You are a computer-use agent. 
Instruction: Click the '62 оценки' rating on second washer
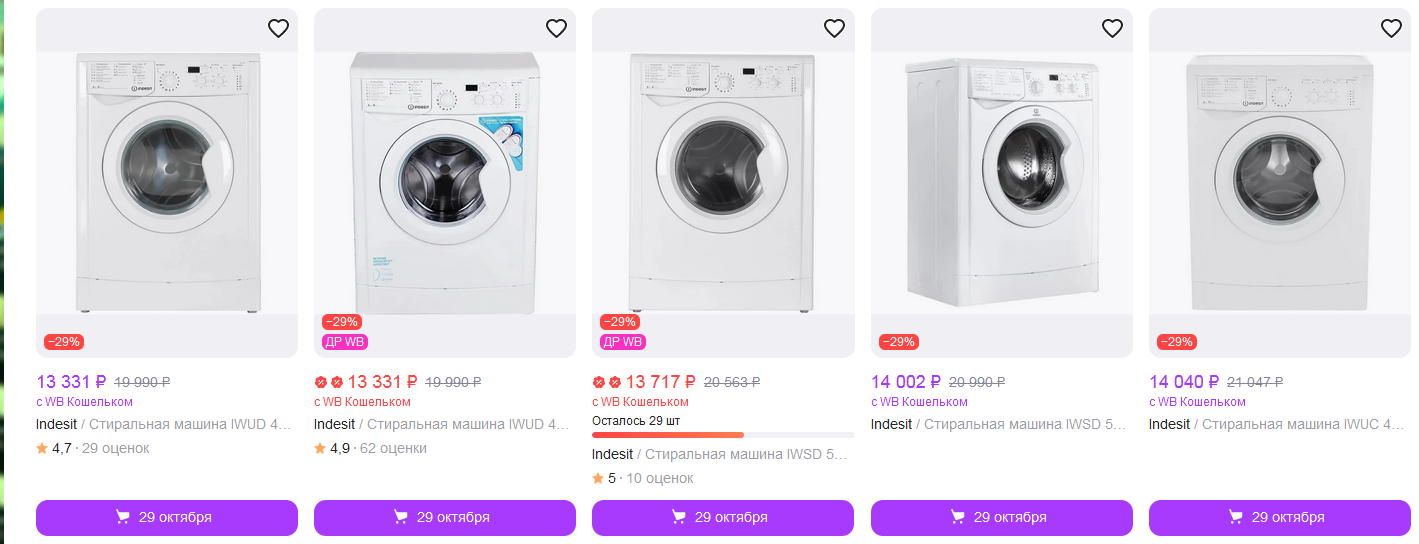[x=394, y=448]
